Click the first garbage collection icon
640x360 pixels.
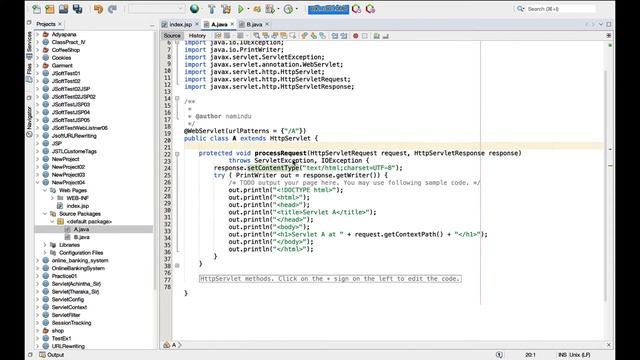coord(356,9)
